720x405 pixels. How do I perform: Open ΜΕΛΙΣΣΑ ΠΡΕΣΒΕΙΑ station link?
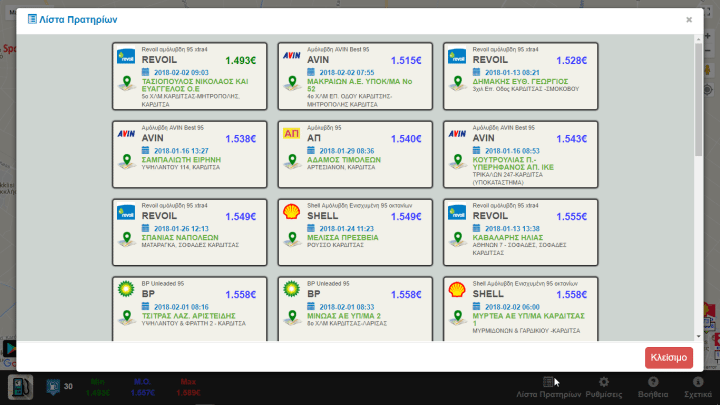(x=343, y=237)
